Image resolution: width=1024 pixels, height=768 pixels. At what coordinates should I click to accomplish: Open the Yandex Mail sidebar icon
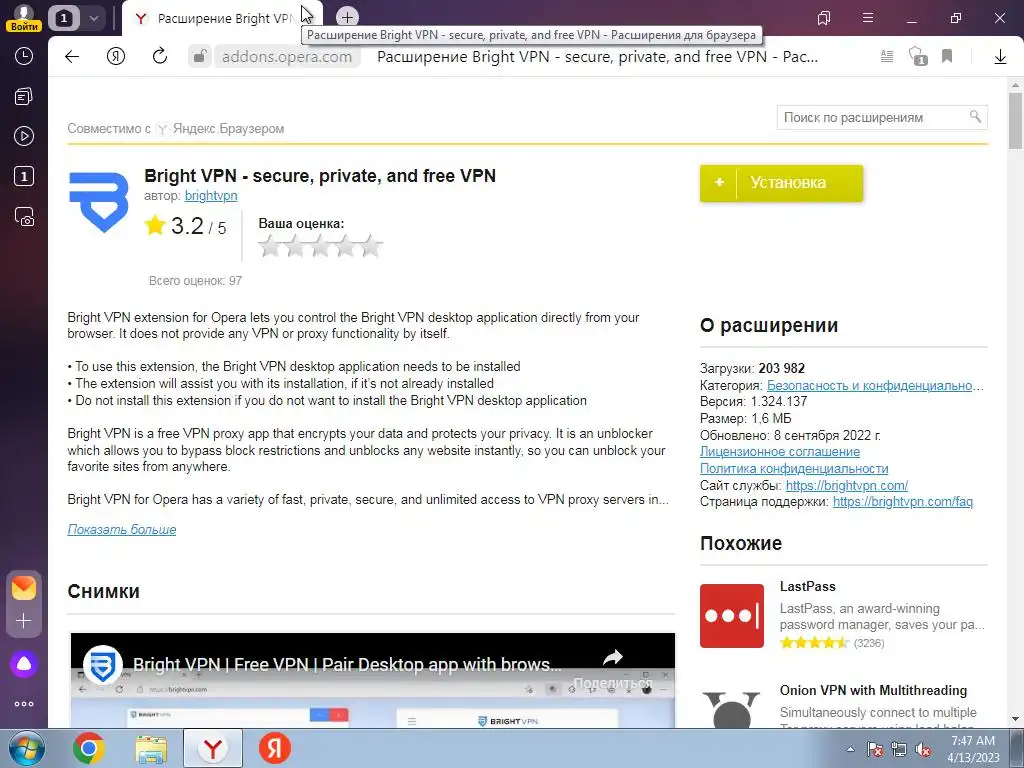point(24,588)
